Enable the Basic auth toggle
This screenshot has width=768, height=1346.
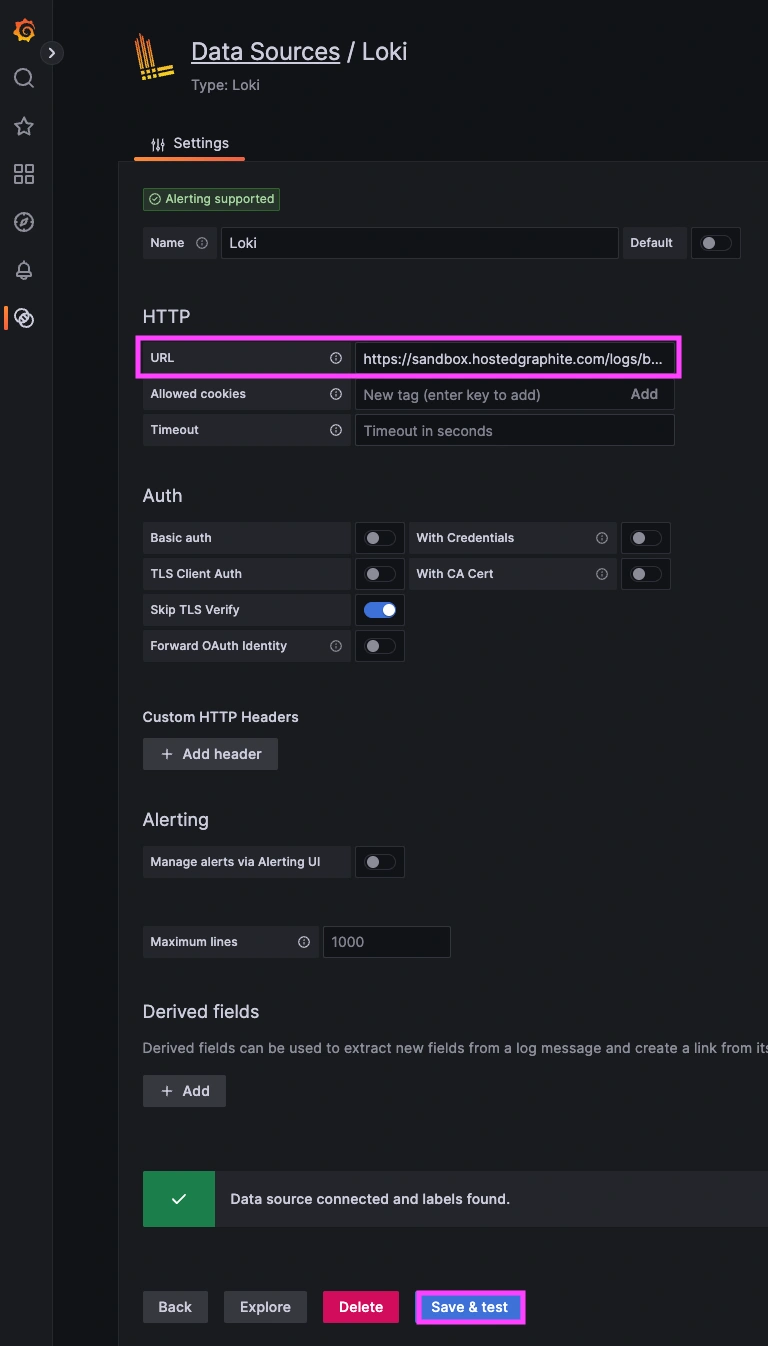click(380, 538)
